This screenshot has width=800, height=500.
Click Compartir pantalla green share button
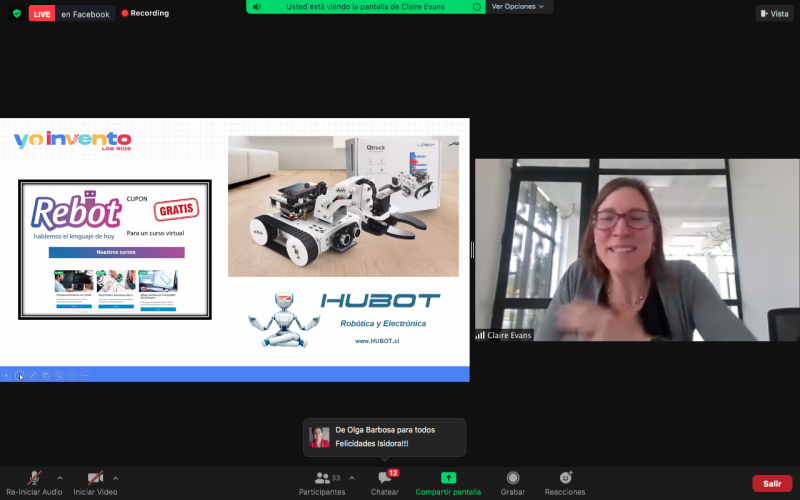448,483
